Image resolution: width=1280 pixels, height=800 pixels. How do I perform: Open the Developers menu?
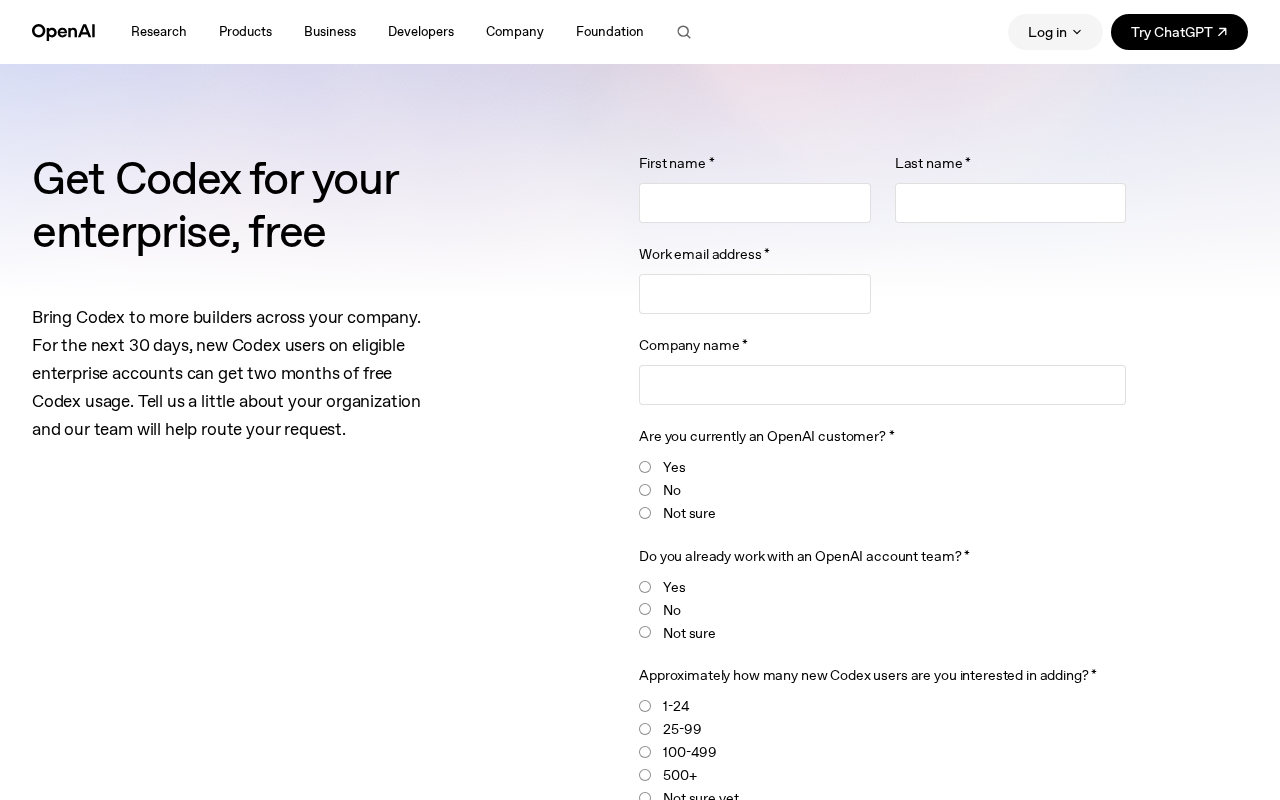pos(421,32)
